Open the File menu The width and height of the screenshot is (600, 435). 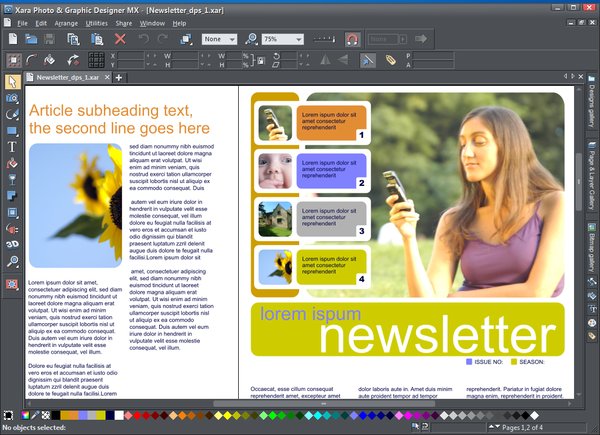[22, 23]
